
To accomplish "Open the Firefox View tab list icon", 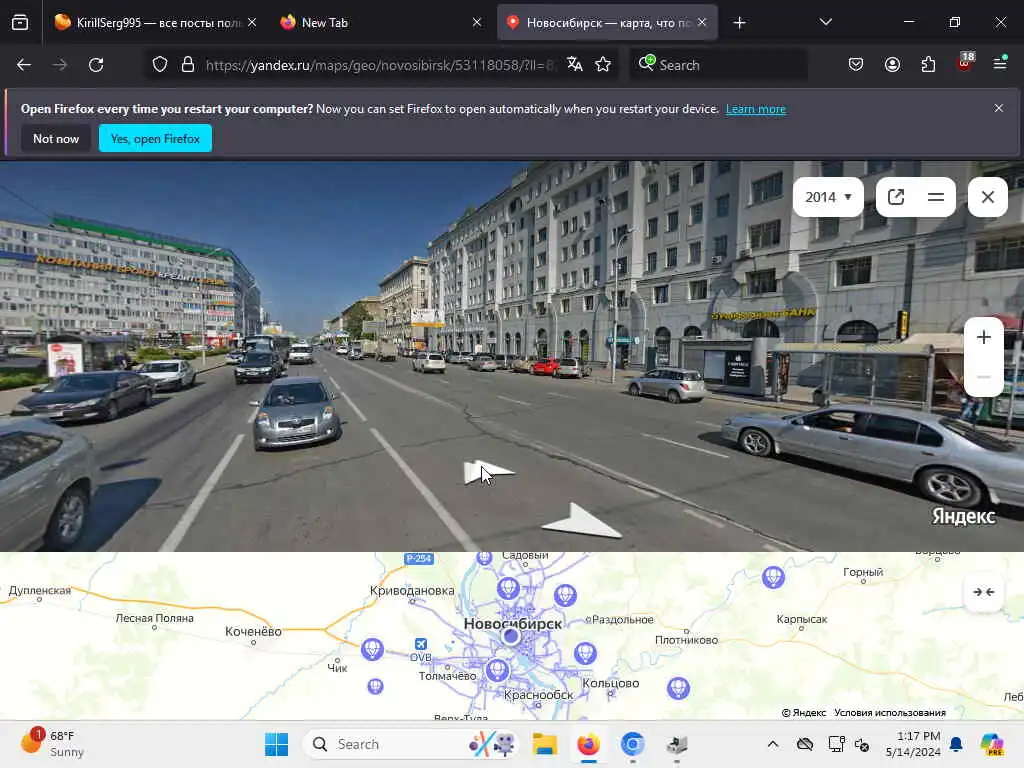I will click(x=20, y=23).
